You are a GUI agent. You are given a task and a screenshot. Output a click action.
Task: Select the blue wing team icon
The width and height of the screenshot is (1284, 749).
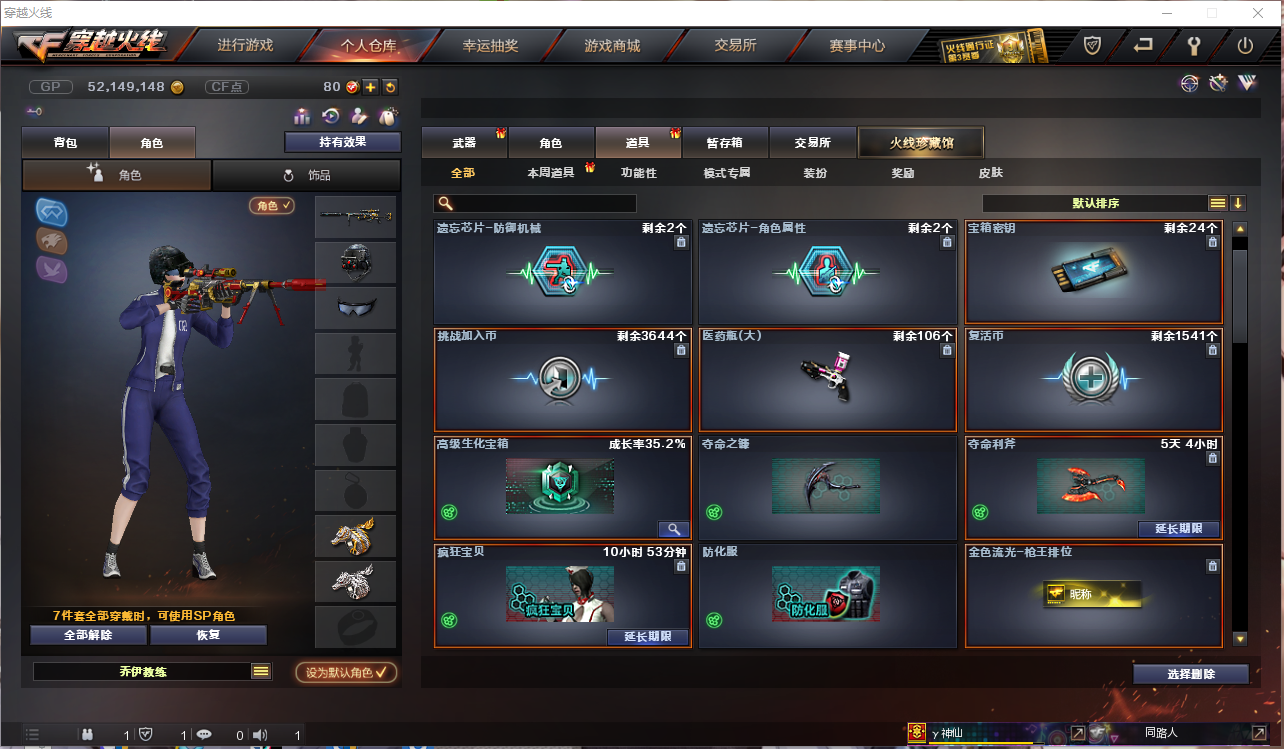coord(52,211)
